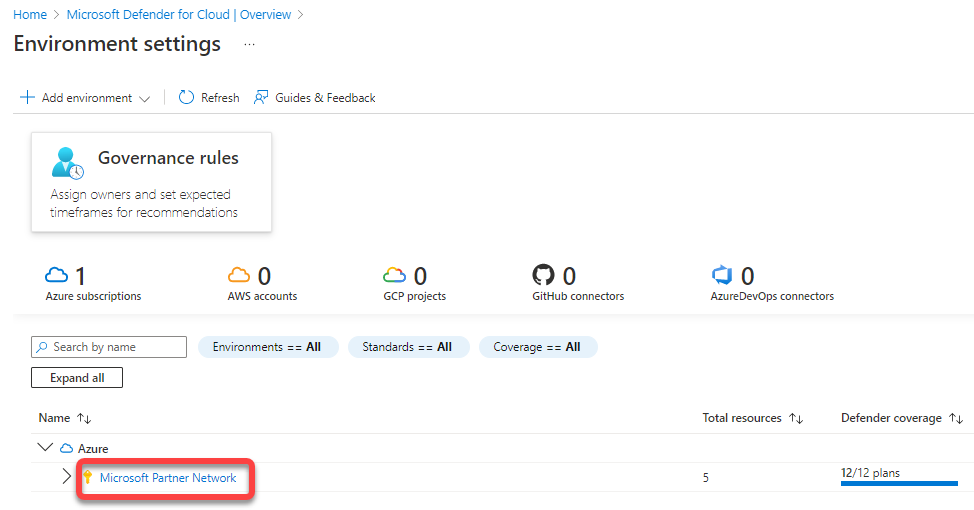Focus the Search by name field
Image resolution: width=974 pixels, height=510 pixels.
(x=109, y=347)
